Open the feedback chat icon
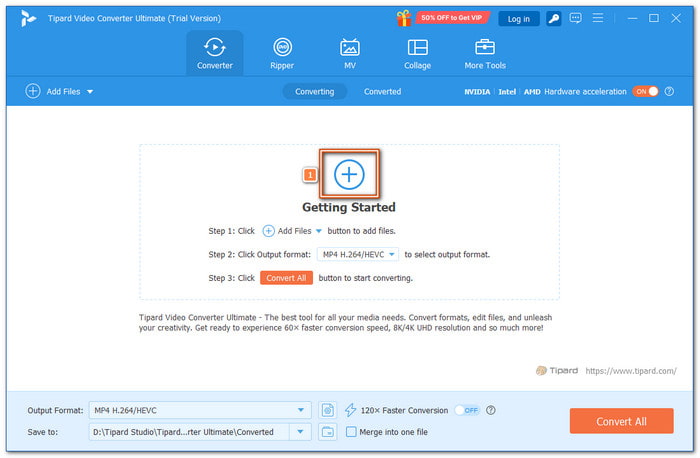700x458 pixels. coord(575,18)
